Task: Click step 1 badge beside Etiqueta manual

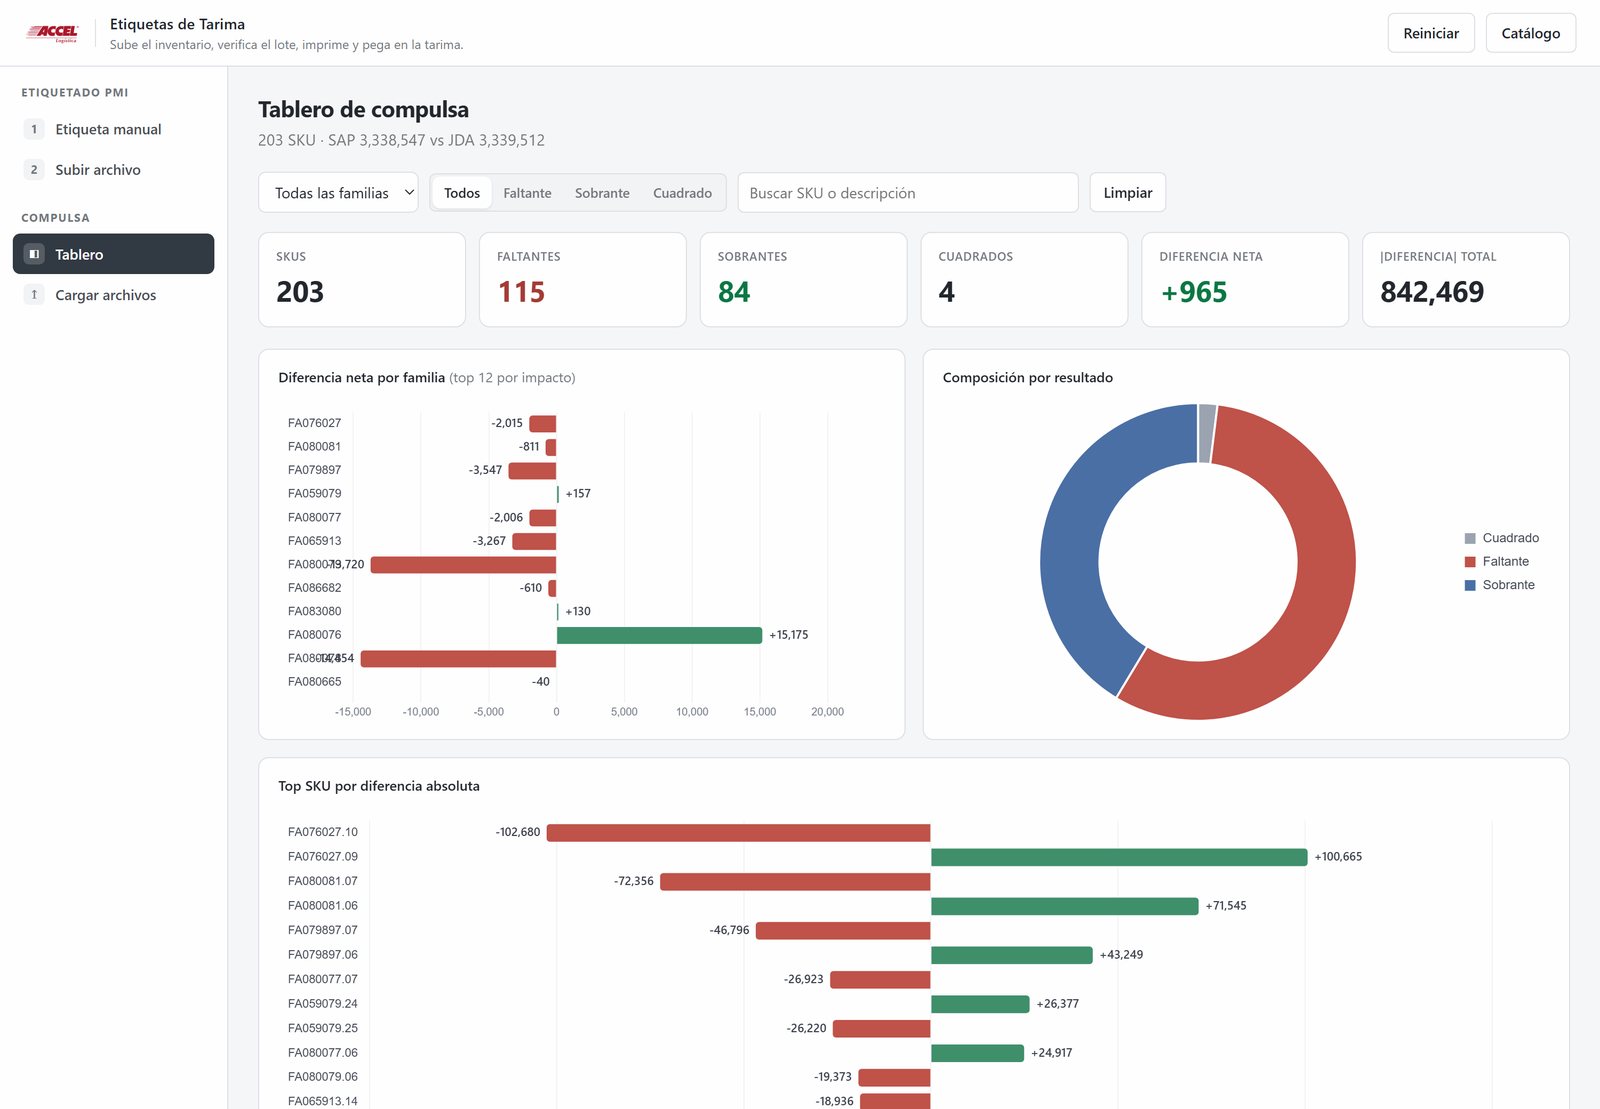Action: pos(34,129)
